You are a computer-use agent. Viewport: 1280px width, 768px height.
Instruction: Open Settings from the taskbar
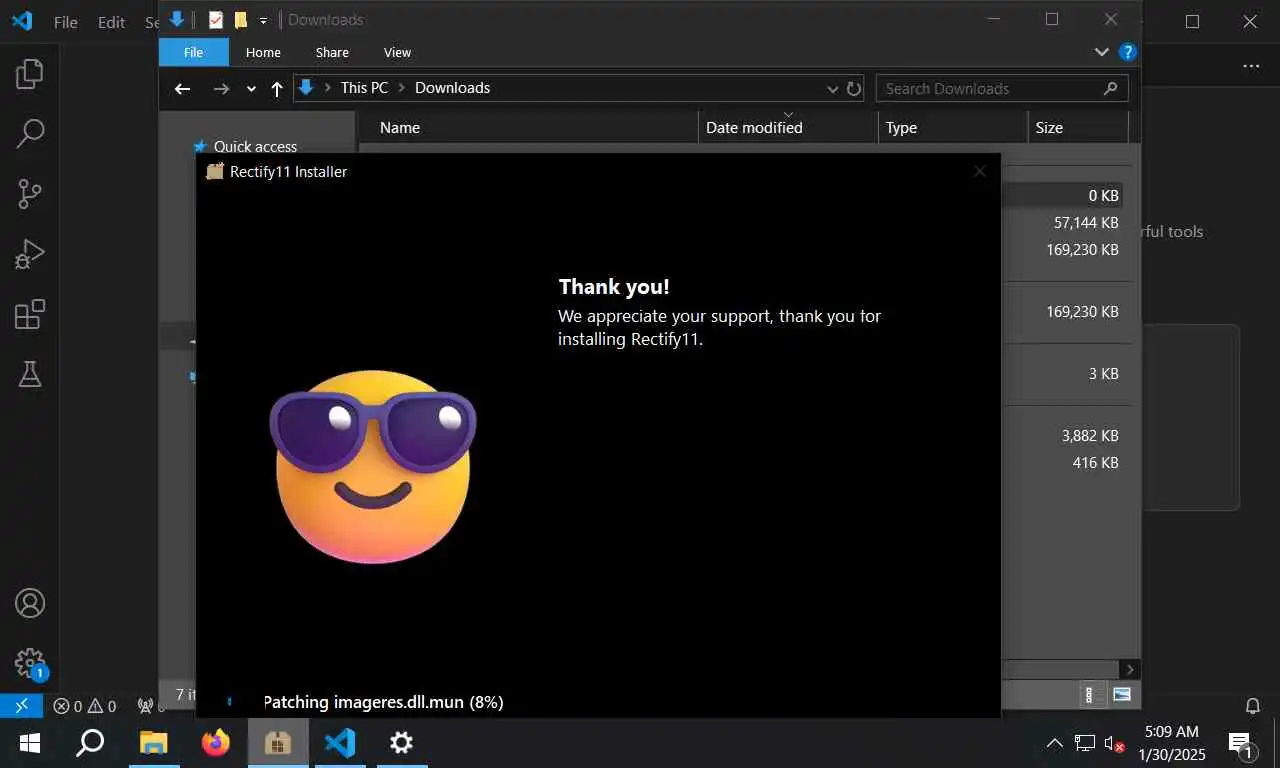401,743
